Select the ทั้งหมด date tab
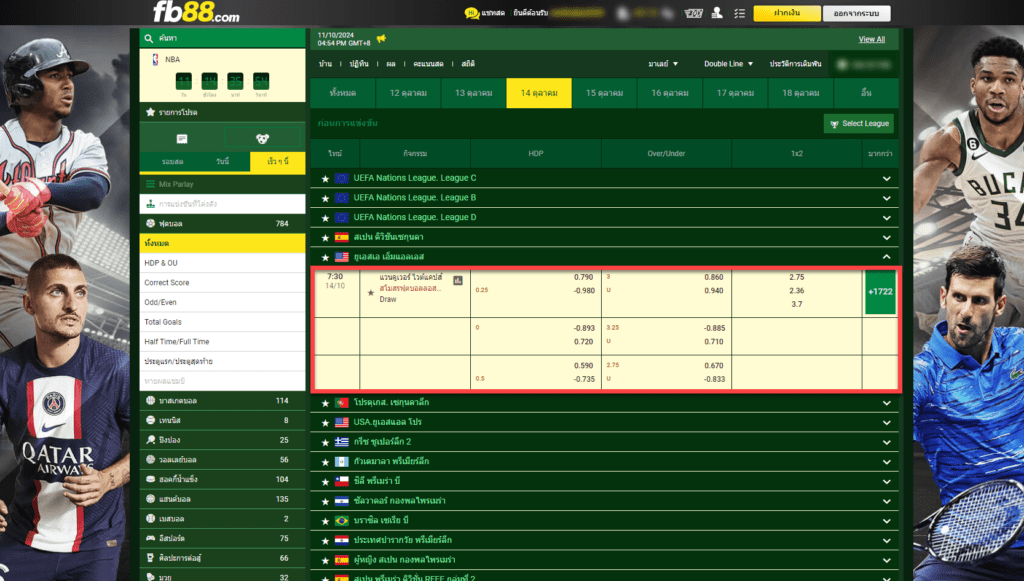The width and height of the screenshot is (1024, 581). tap(343, 93)
